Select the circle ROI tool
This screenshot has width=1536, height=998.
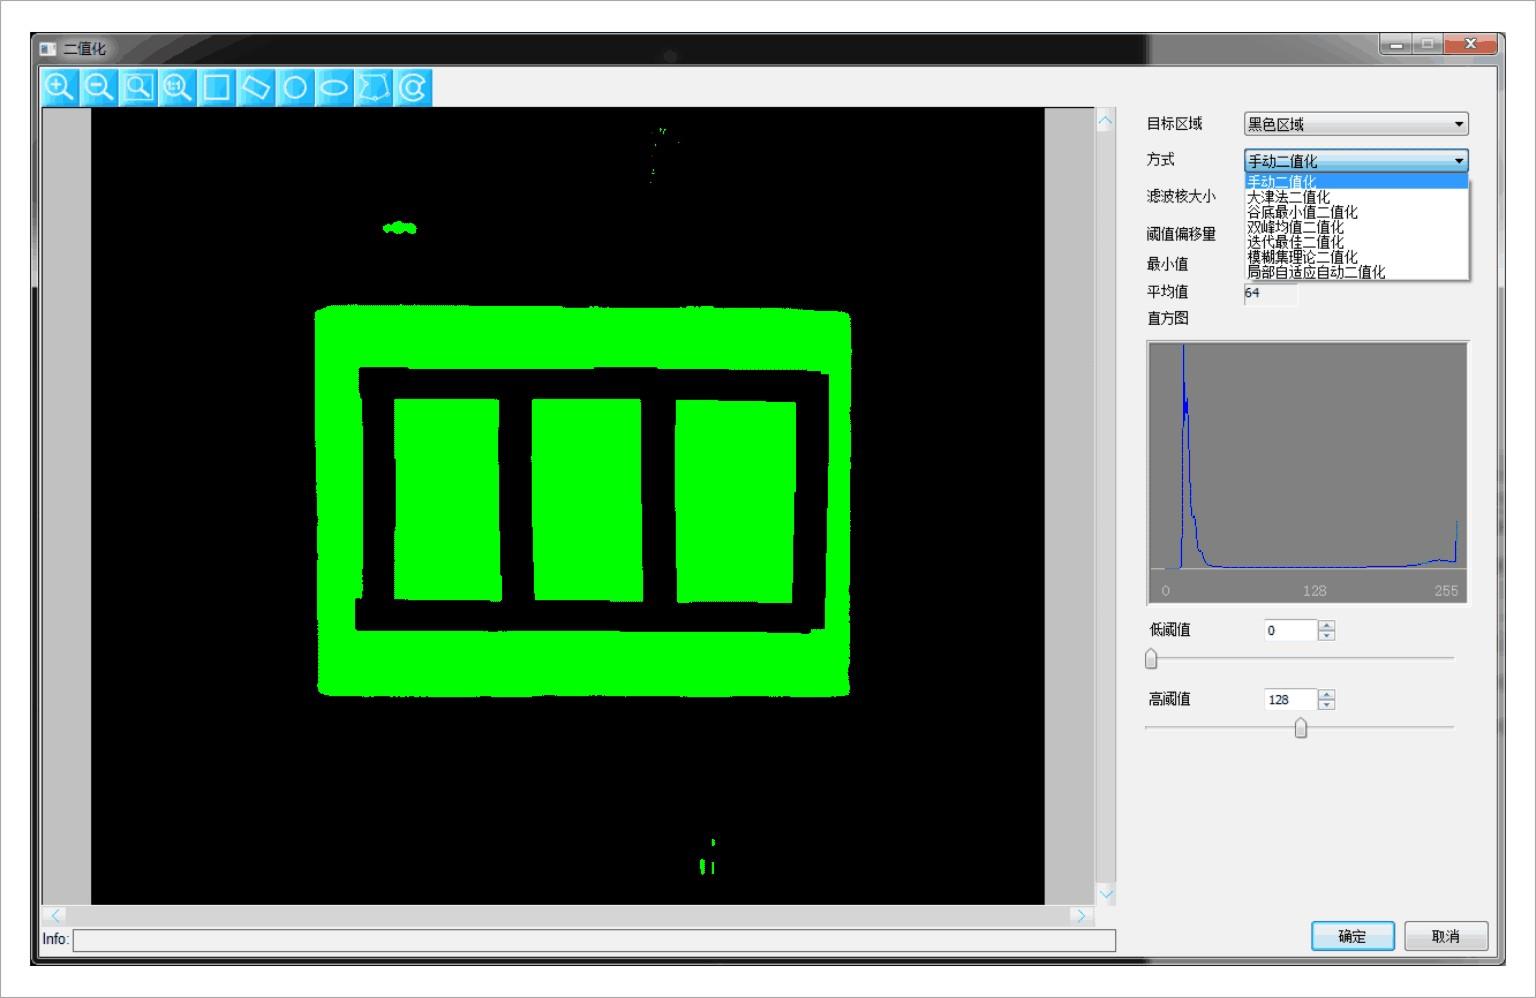(295, 88)
